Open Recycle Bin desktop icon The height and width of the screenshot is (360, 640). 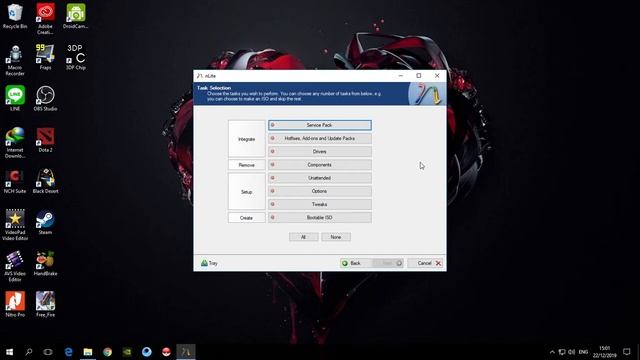click(15, 16)
